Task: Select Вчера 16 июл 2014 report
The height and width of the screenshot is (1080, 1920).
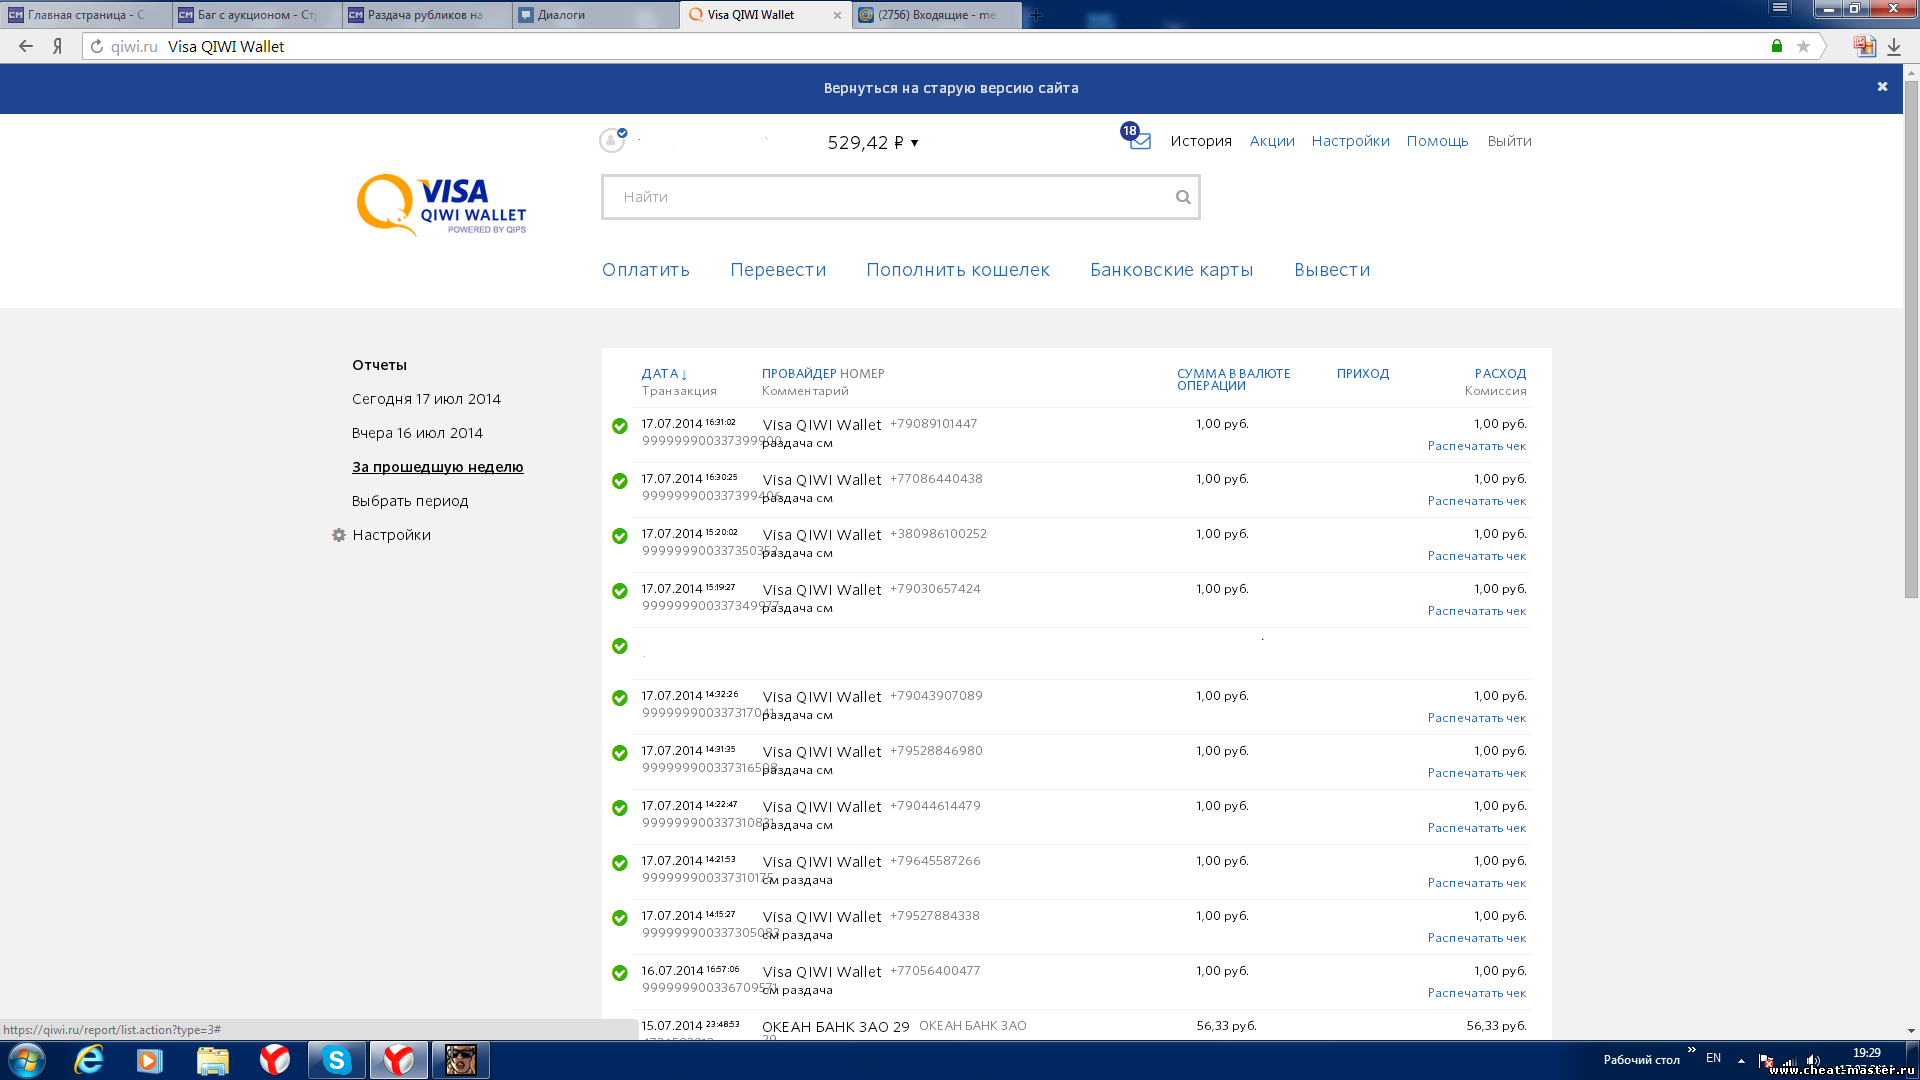Action: point(417,433)
